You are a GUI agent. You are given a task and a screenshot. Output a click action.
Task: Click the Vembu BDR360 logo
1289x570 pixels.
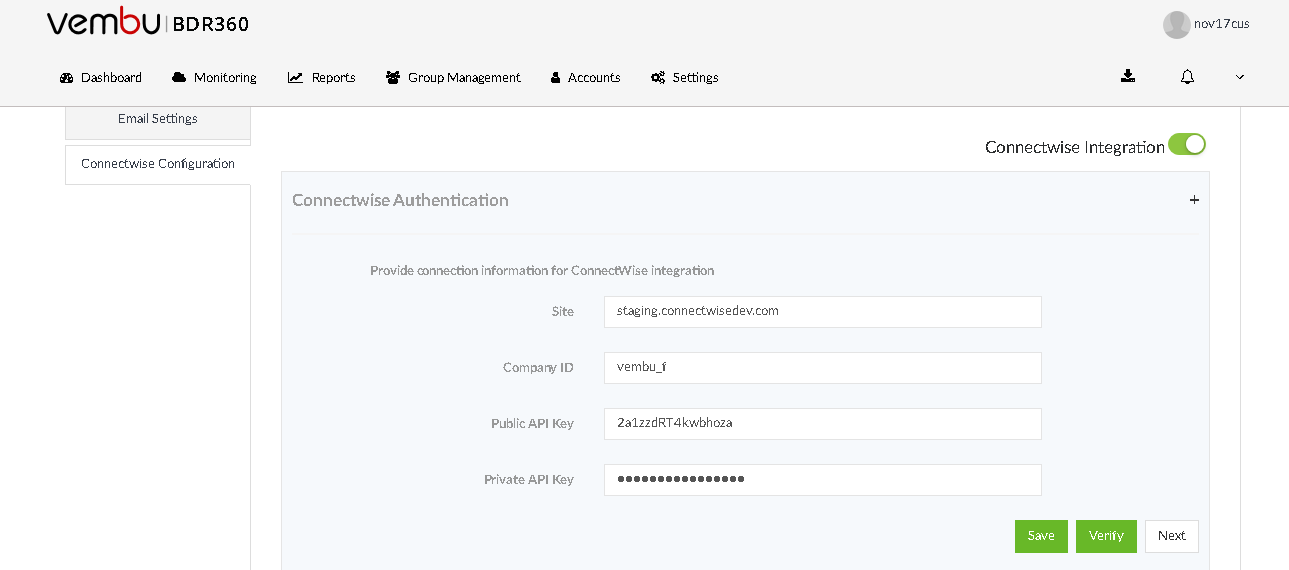[x=148, y=23]
